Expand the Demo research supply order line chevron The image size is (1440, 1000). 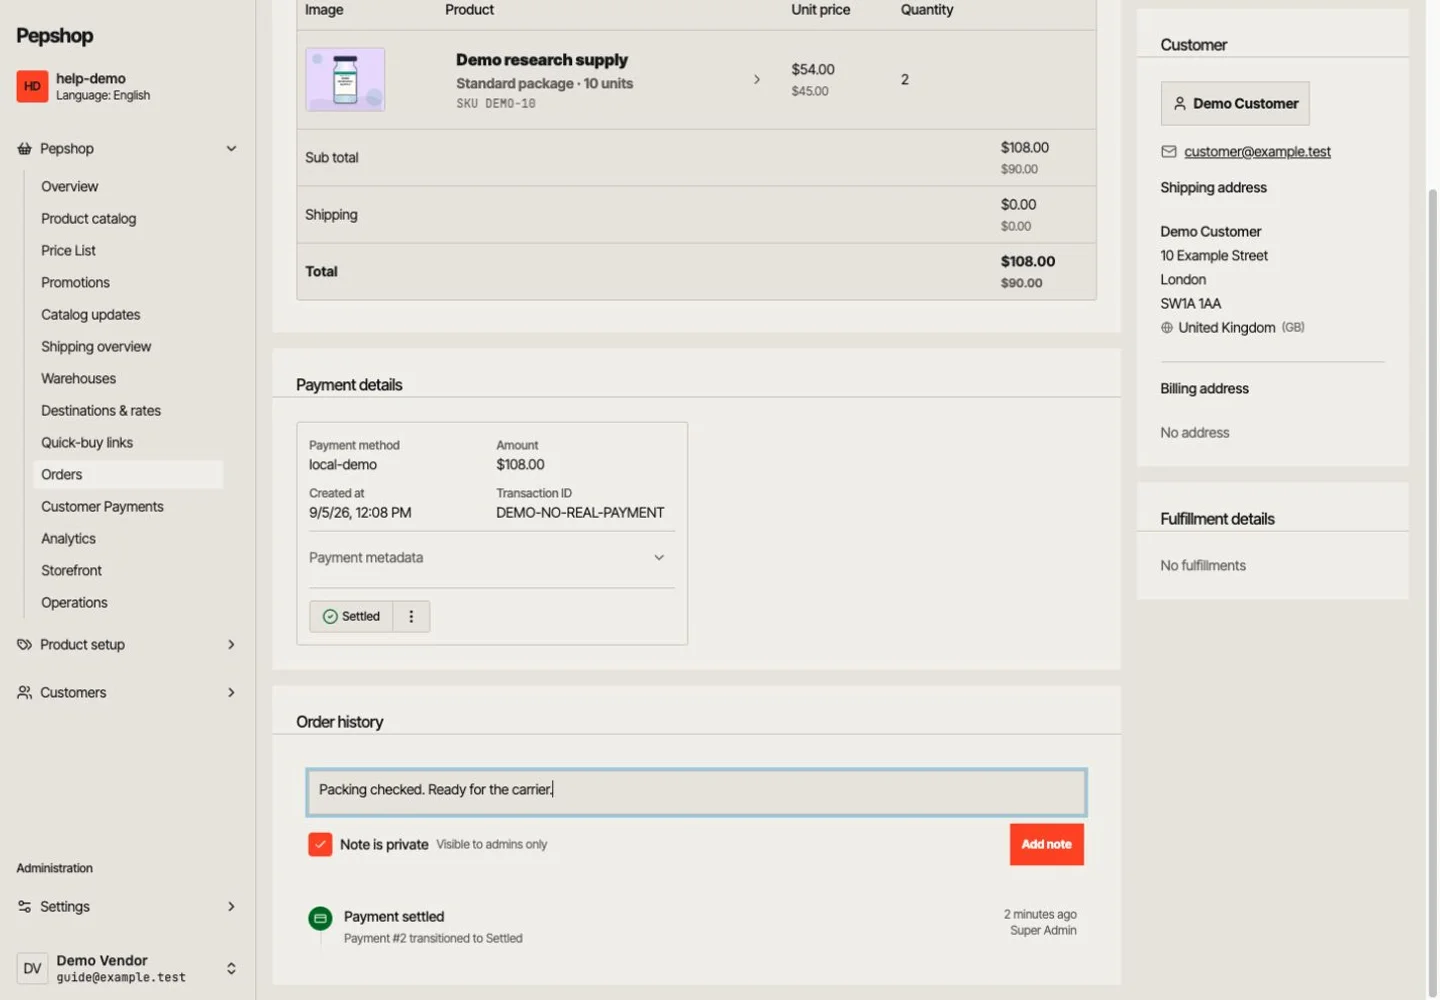(756, 79)
